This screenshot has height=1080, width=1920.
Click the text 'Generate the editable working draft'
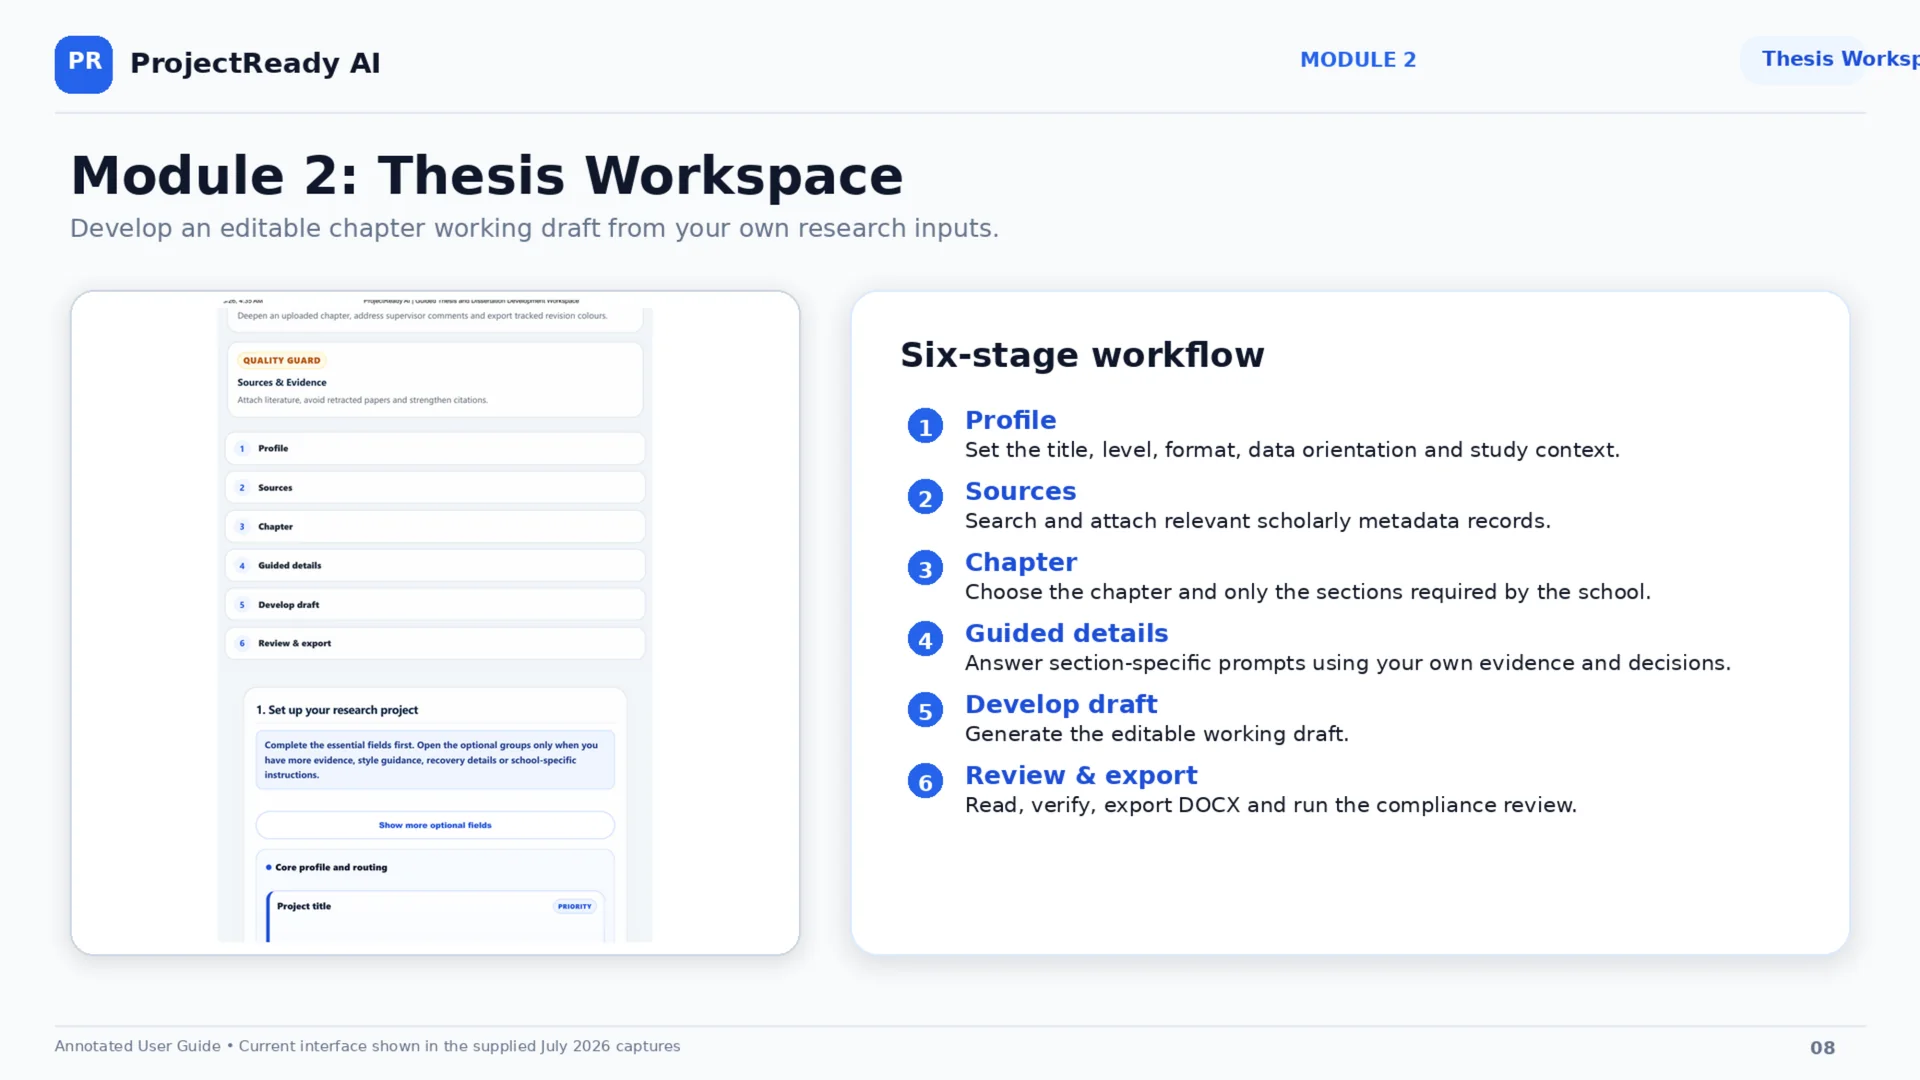[x=1157, y=734]
